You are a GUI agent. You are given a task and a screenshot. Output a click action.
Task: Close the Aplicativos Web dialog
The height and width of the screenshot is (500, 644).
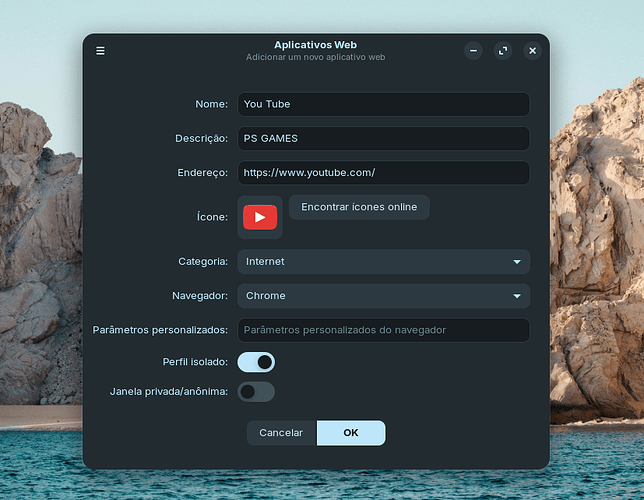tap(532, 50)
